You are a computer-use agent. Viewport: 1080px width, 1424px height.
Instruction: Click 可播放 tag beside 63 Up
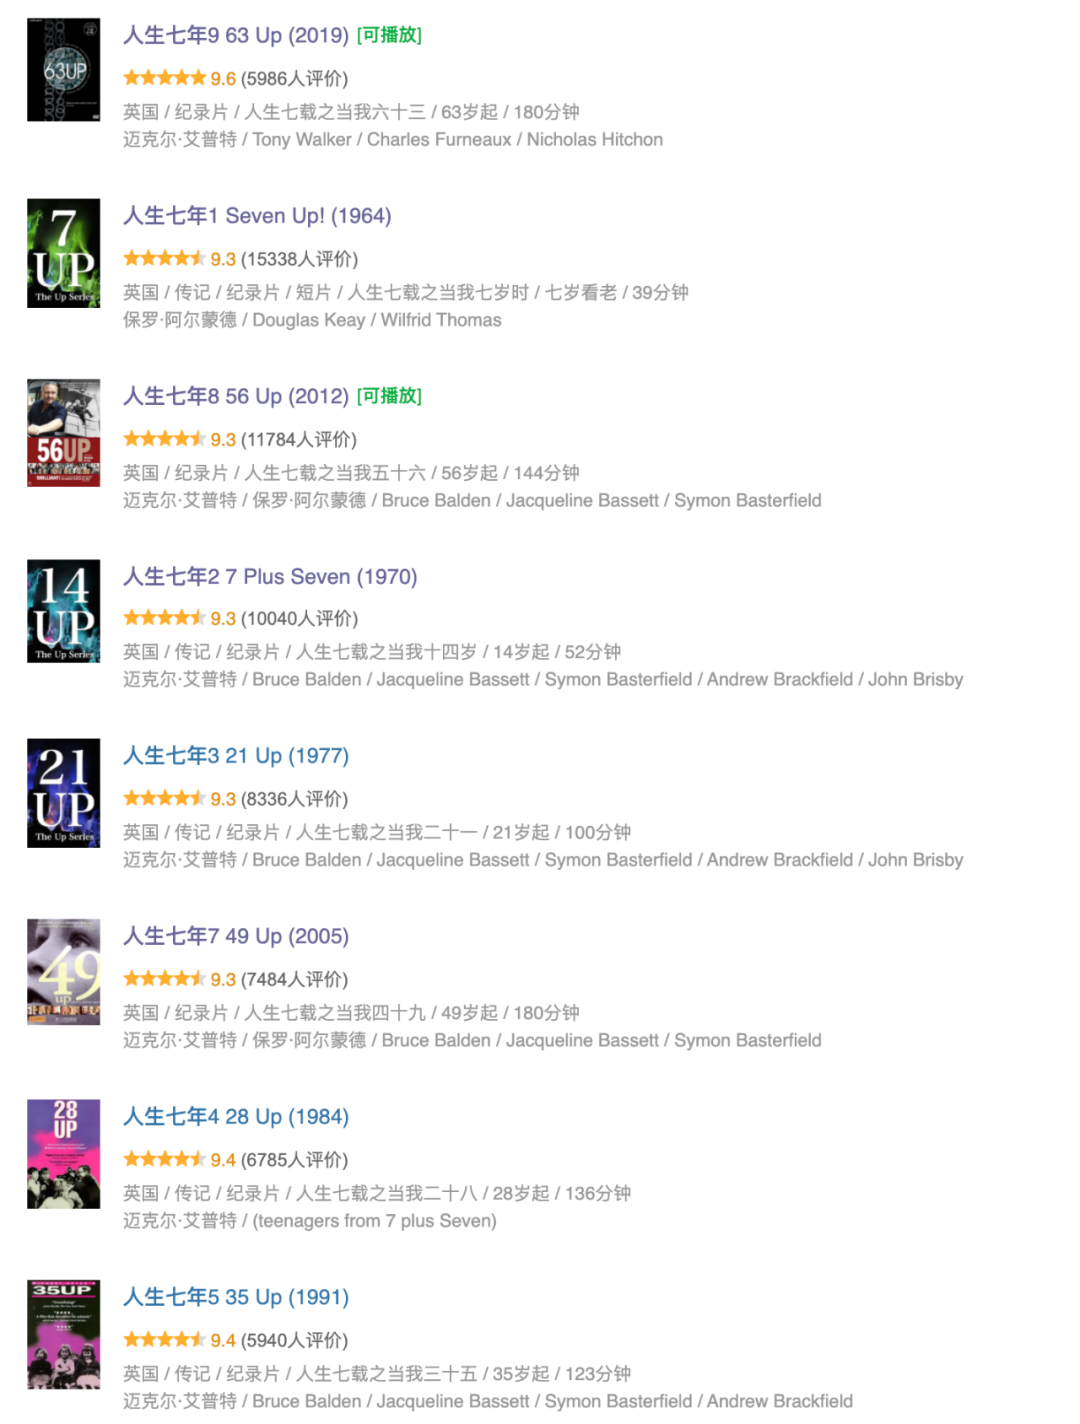pos(389,35)
